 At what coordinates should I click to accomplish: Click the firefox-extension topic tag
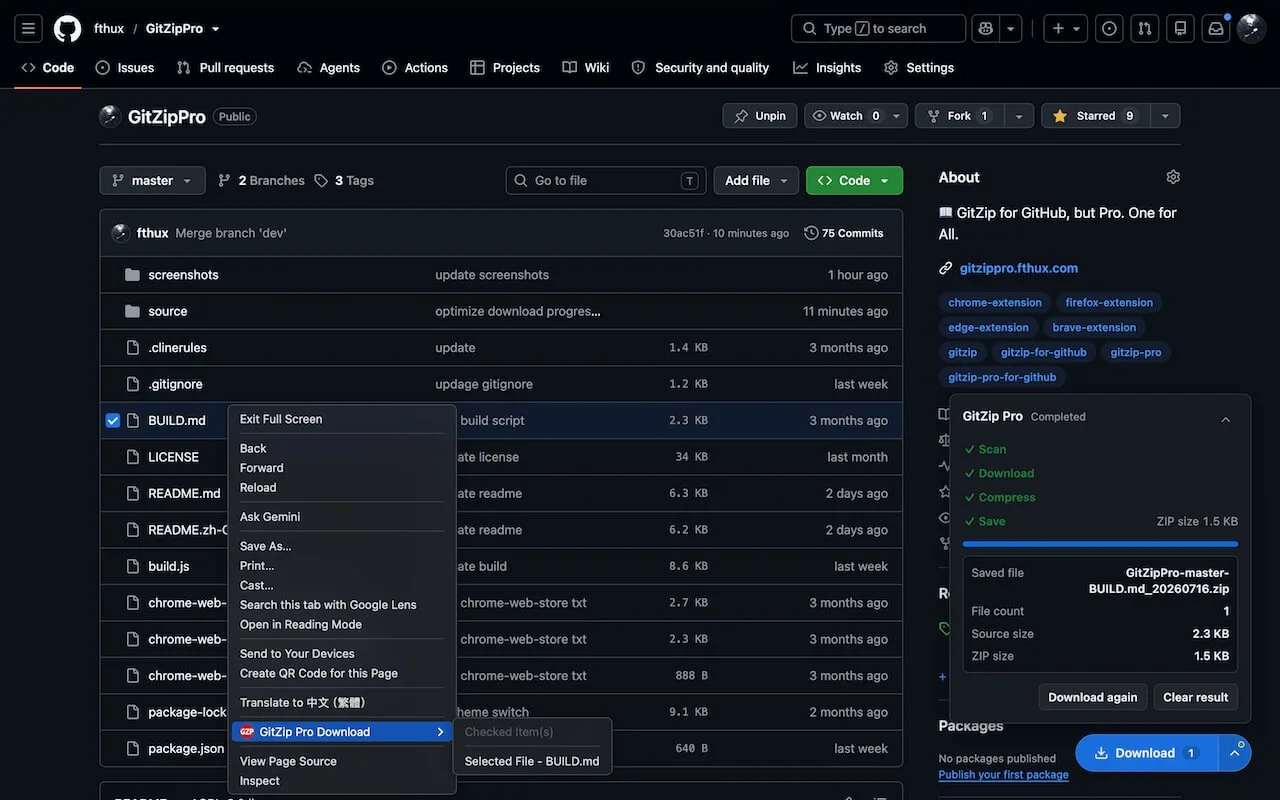point(1109,303)
